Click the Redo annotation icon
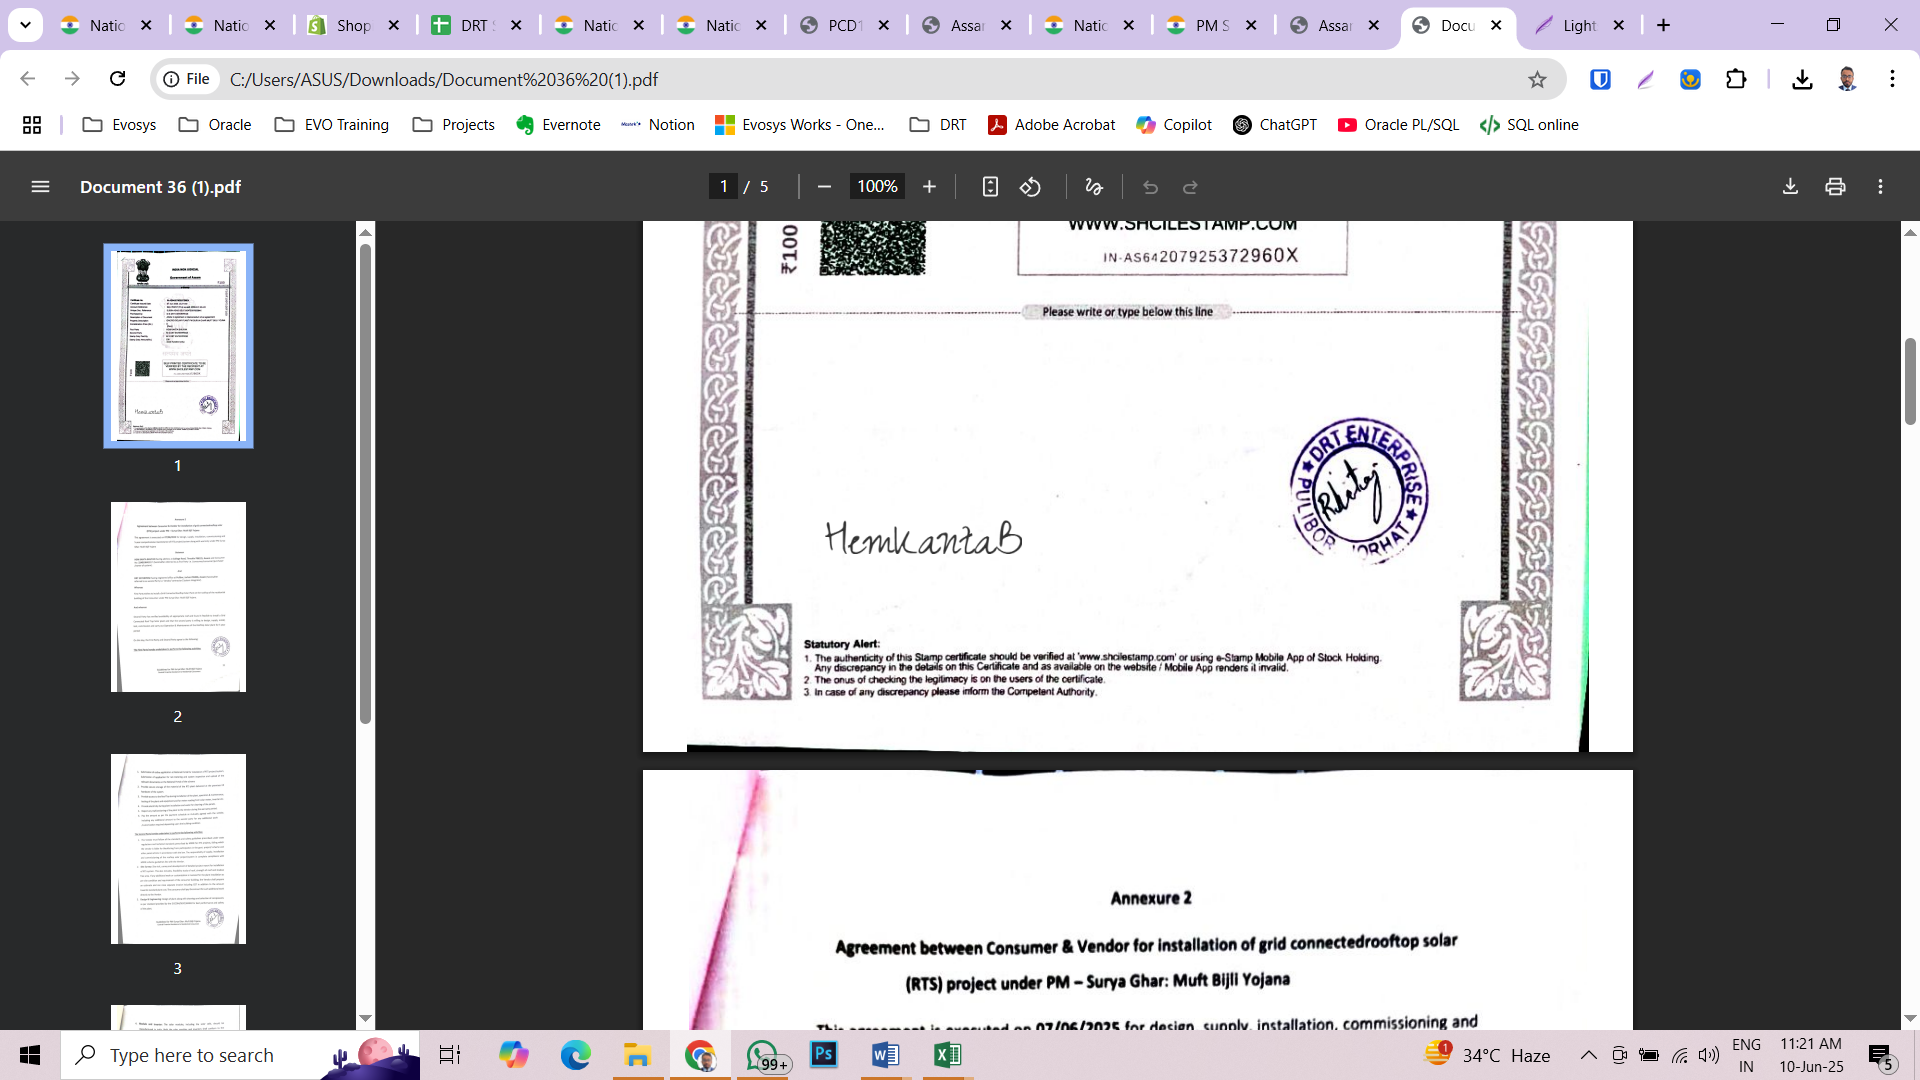This screenshot has width=1920, height=1080. [x=1190, y=187]
